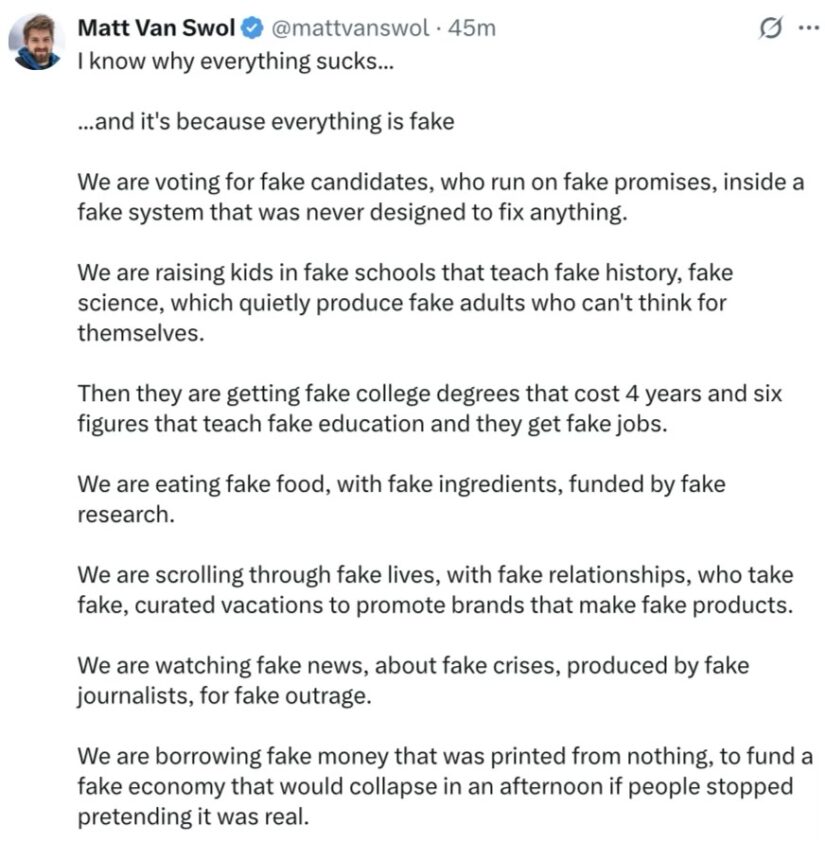Click line starting 'Then they are getting fake'
Screen dimensions: 825x859
click(429, 394)
